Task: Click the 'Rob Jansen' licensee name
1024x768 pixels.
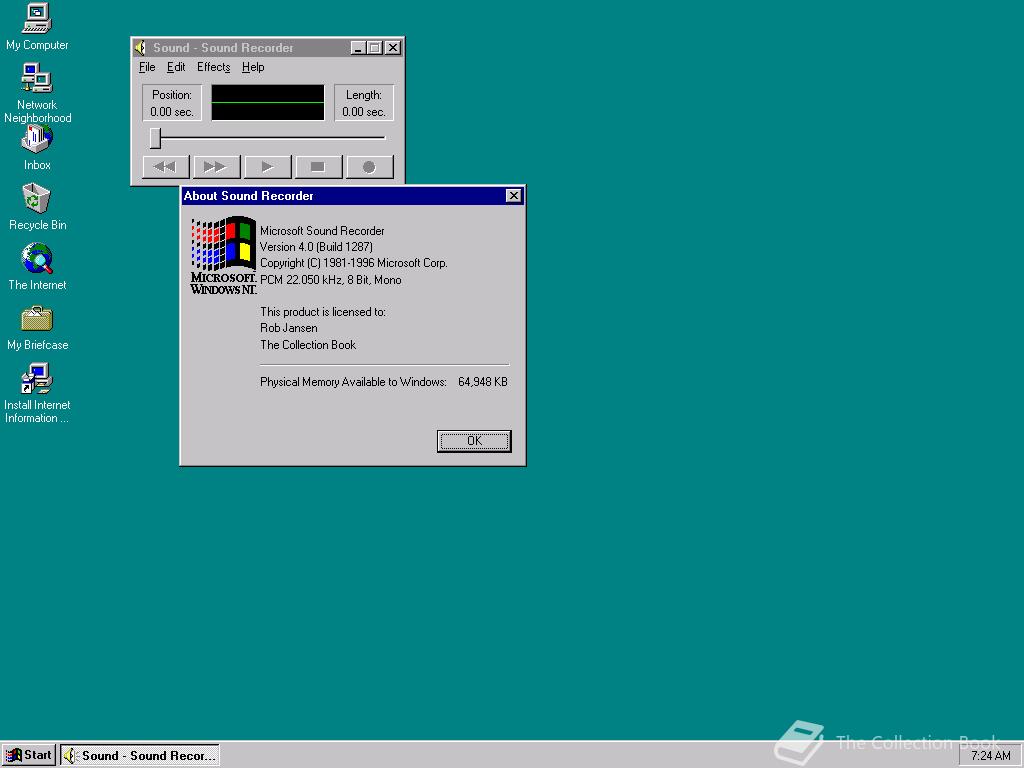Action: 289,328
